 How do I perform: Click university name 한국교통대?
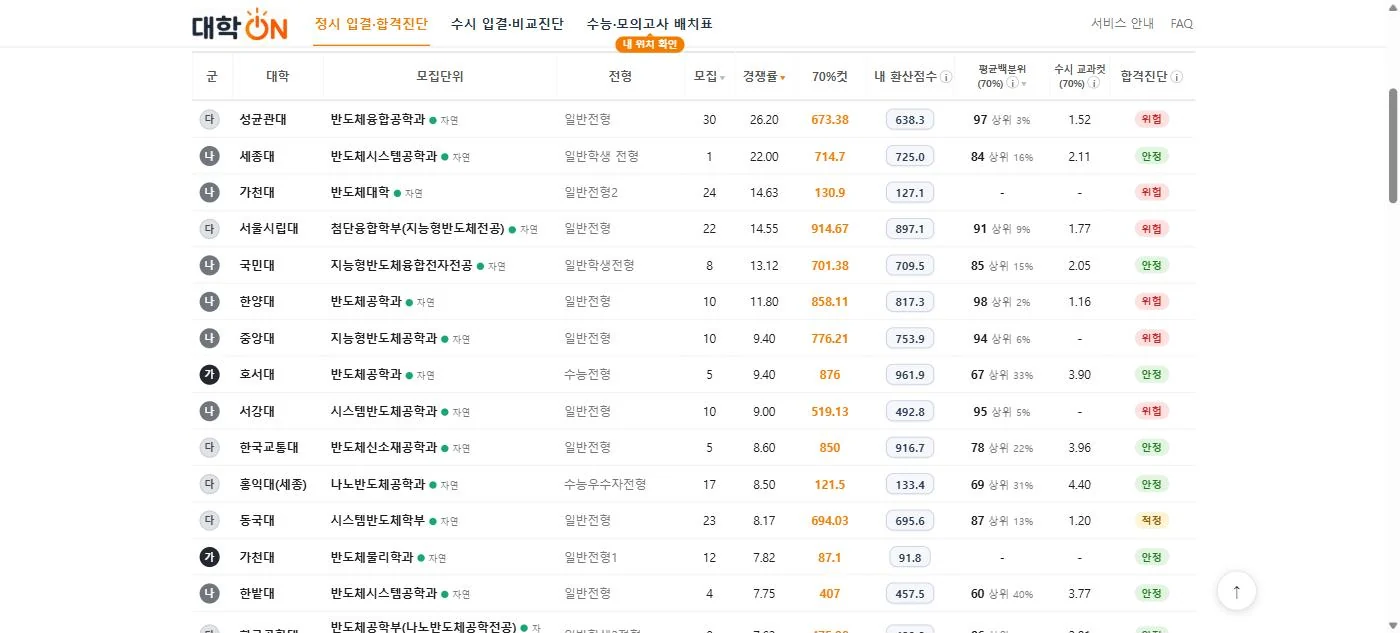tap(269, 447)
